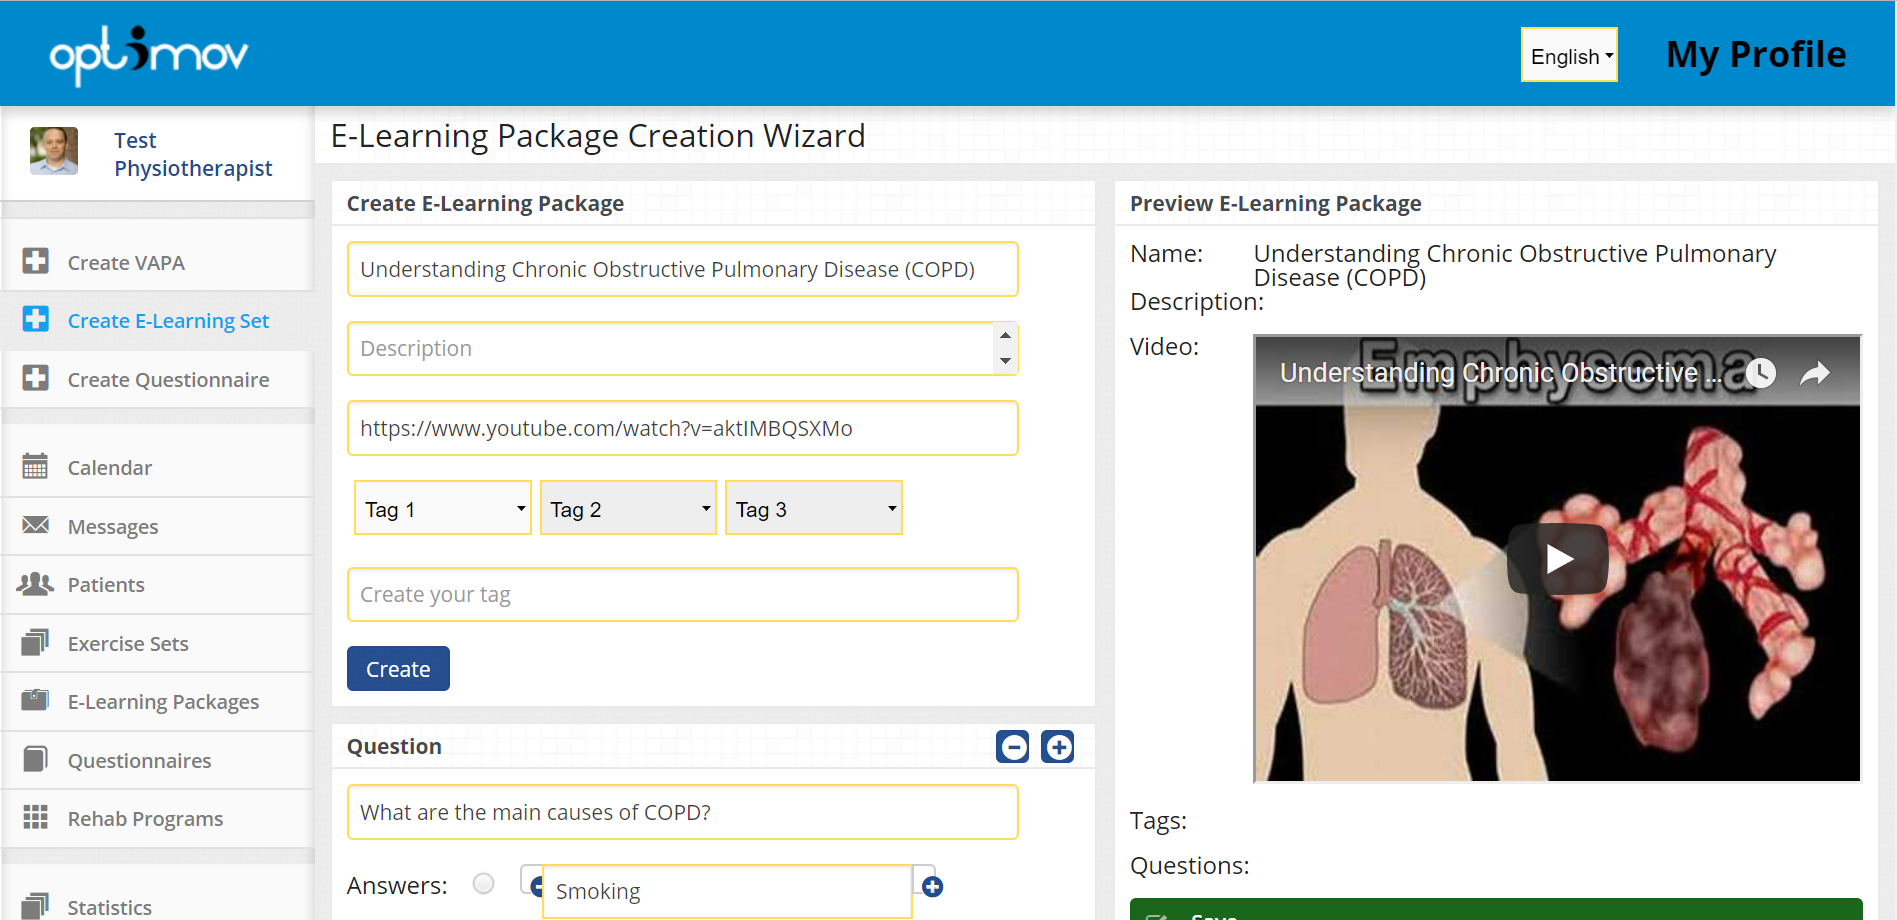Click the Optimov logo
Viewport: 1897px width, 920px height.
149,54
